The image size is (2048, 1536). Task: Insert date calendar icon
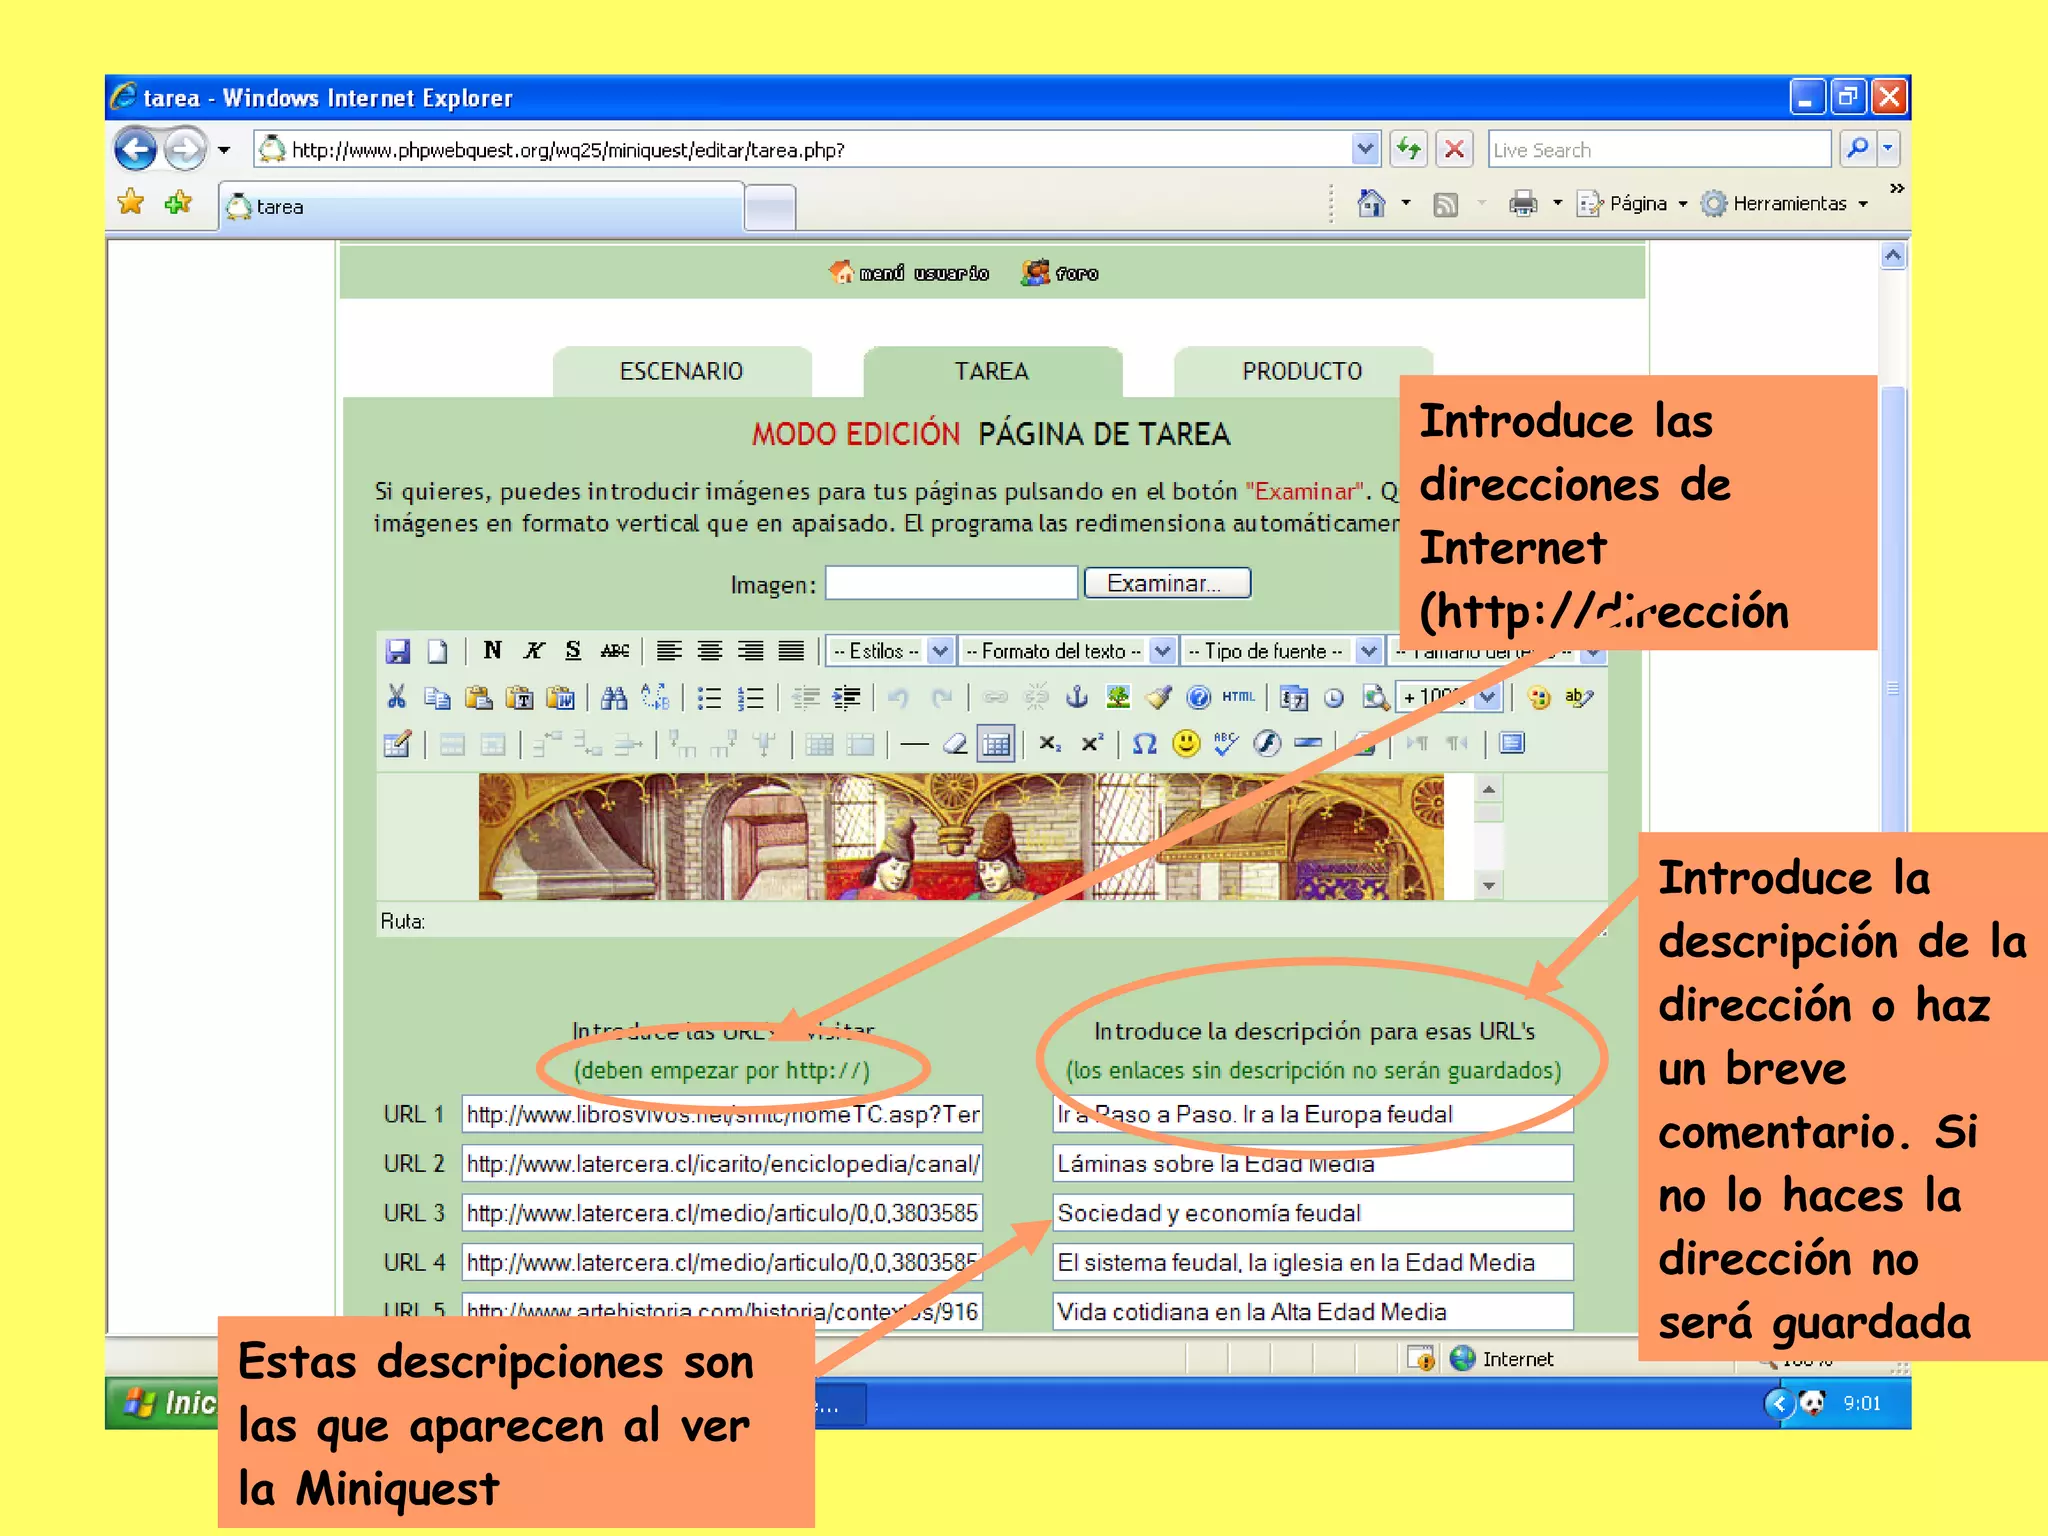point(1294,697)
